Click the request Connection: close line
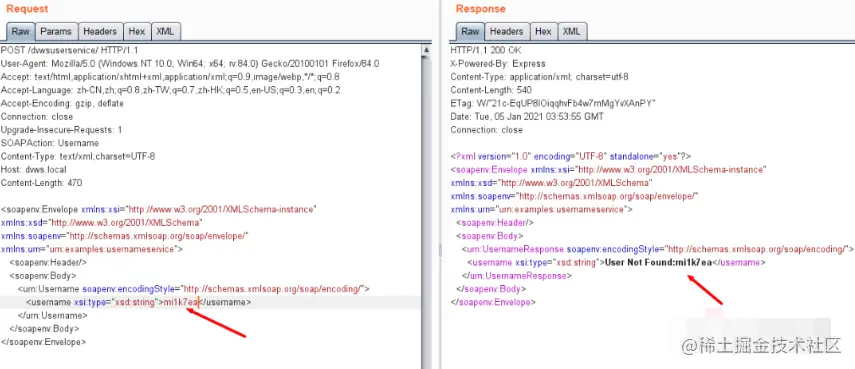Viewport: 855px width, 369px height. point(37,117)
